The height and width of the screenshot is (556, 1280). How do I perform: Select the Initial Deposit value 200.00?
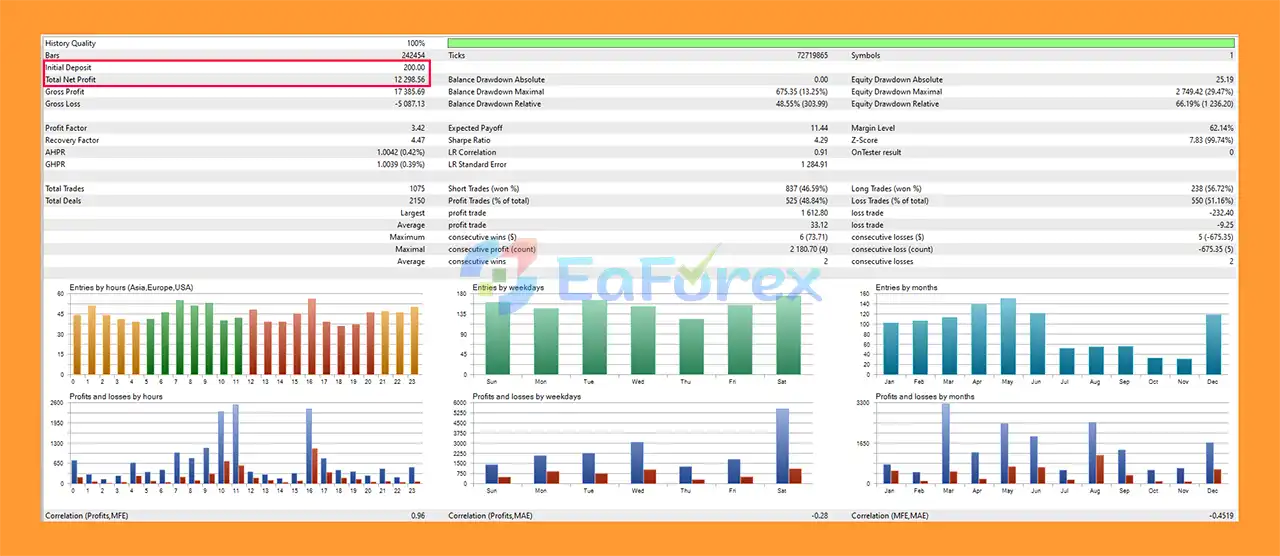(x=407, y=68)
